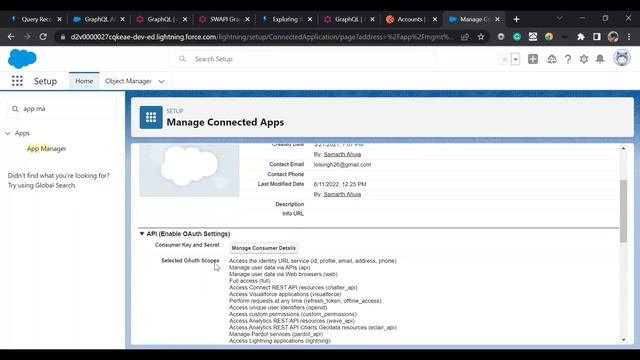Click the share page icon in address bar
This screenshot has height=360, width=640.
pyautogui.click(x=465, y=37)
